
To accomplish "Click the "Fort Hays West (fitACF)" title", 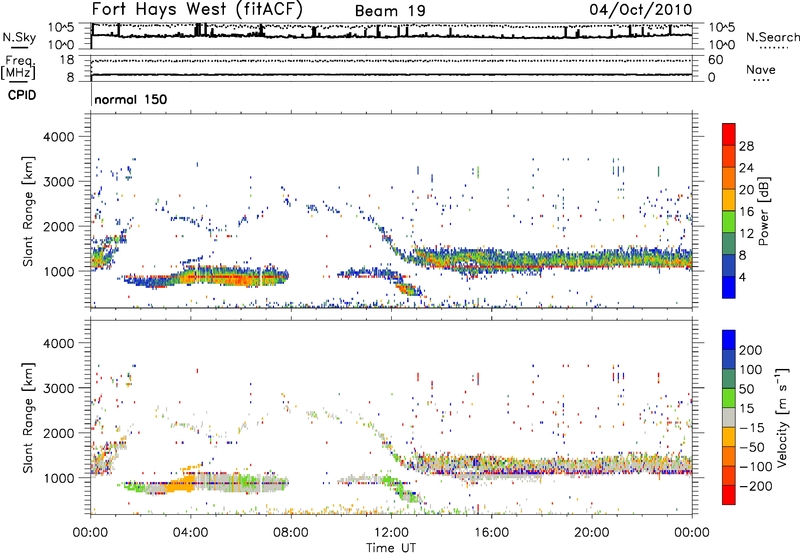I will click(x=197, y=9).
